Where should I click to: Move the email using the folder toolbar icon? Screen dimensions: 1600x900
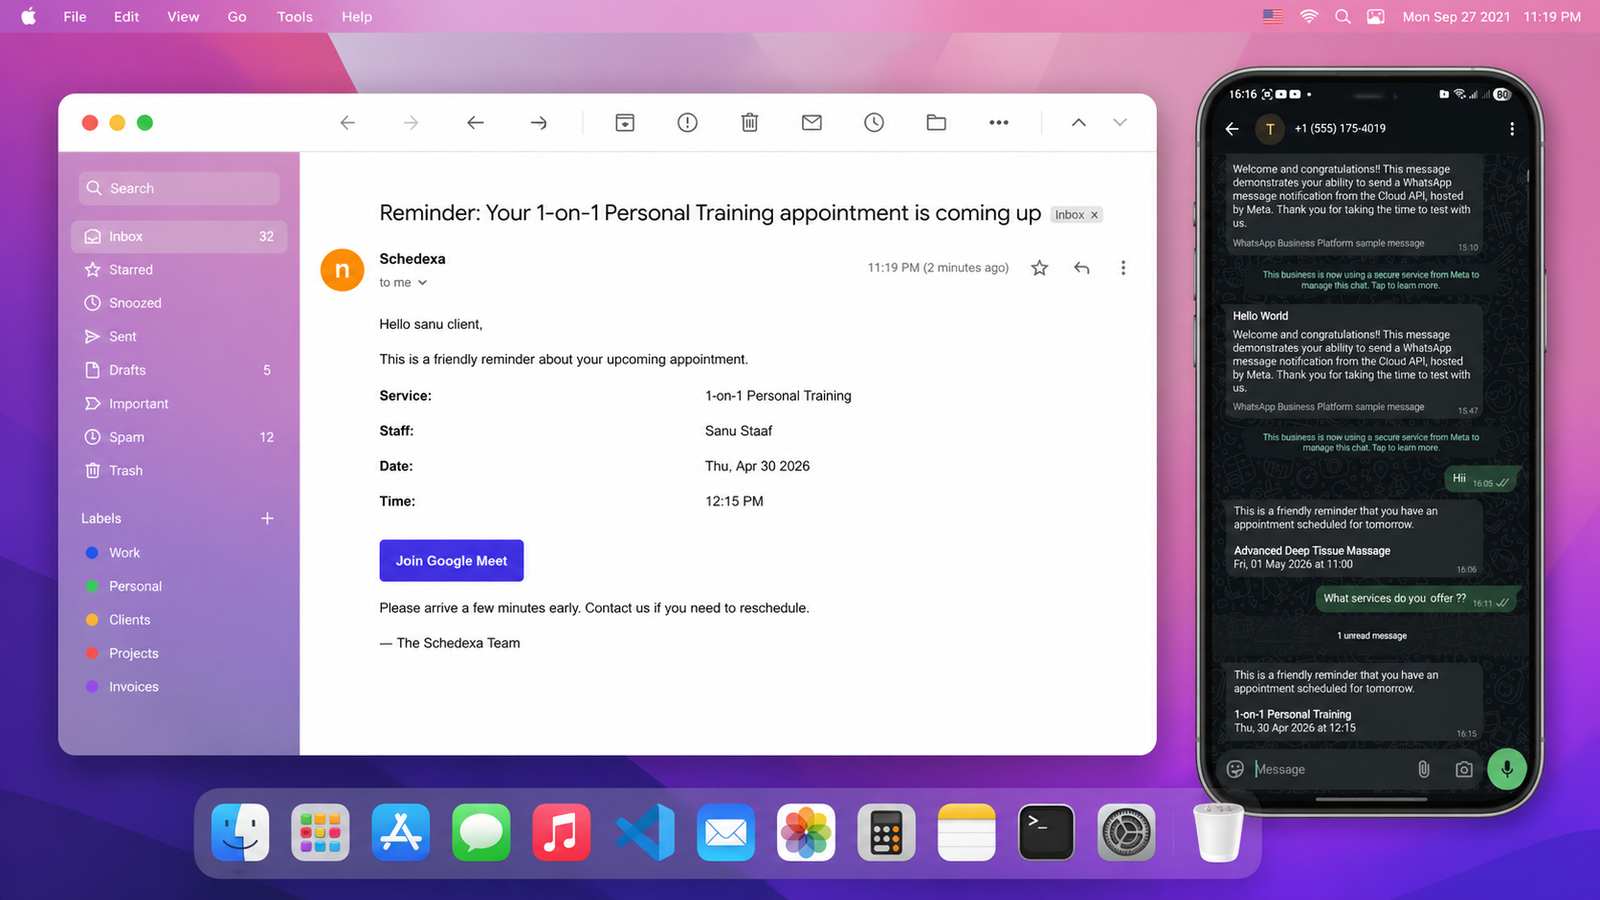pos(936,123)
